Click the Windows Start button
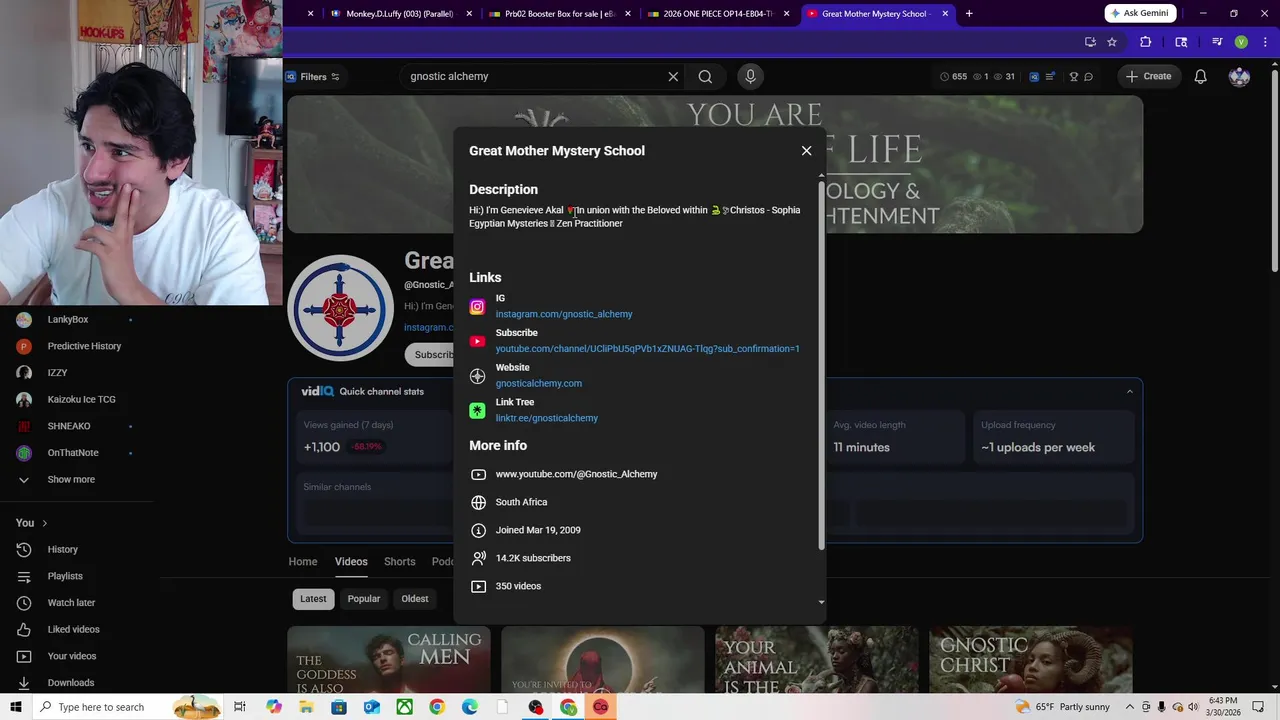 point(15,707)
